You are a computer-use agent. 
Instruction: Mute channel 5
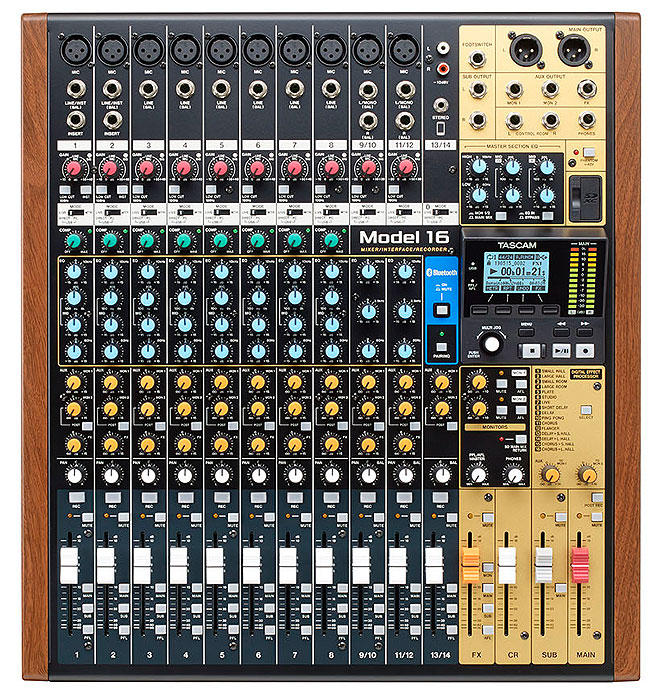233,517
